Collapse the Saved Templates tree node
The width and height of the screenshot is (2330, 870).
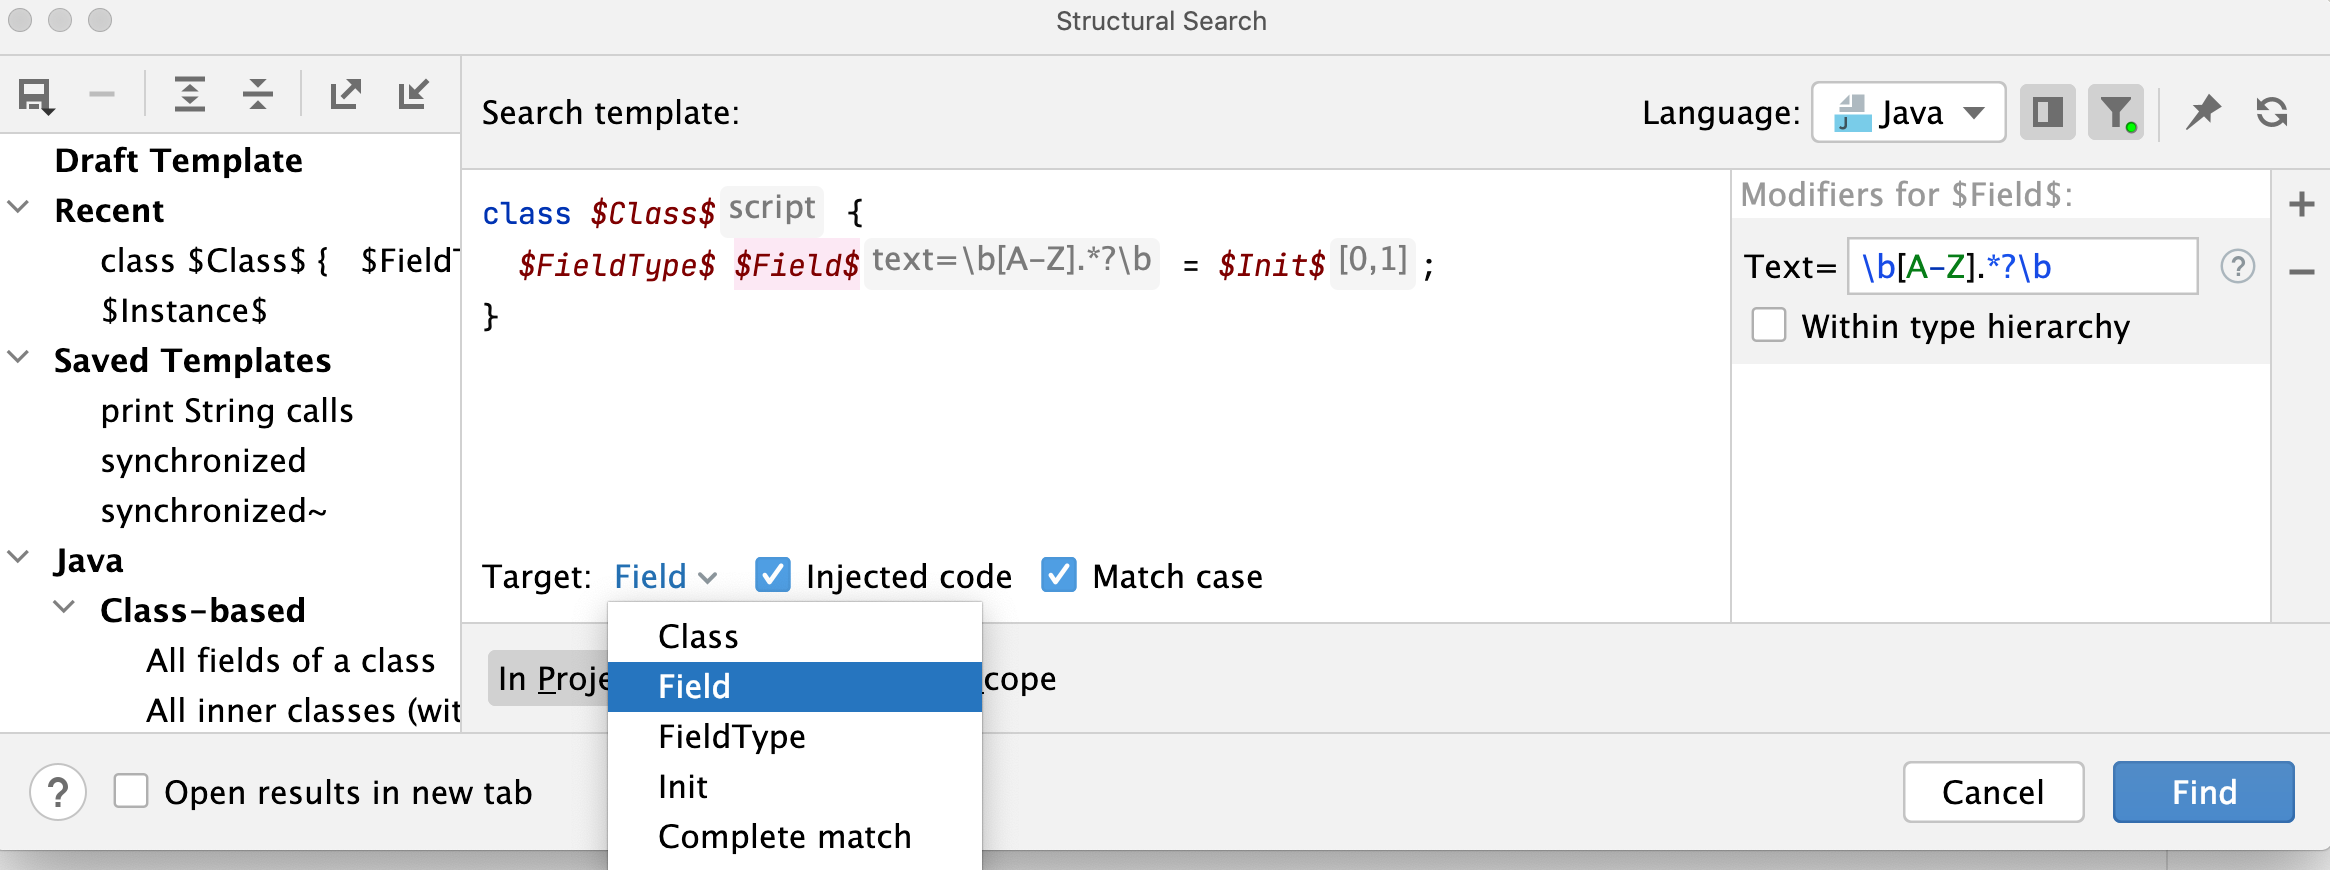pyautogui.click(x=18, y=358)
